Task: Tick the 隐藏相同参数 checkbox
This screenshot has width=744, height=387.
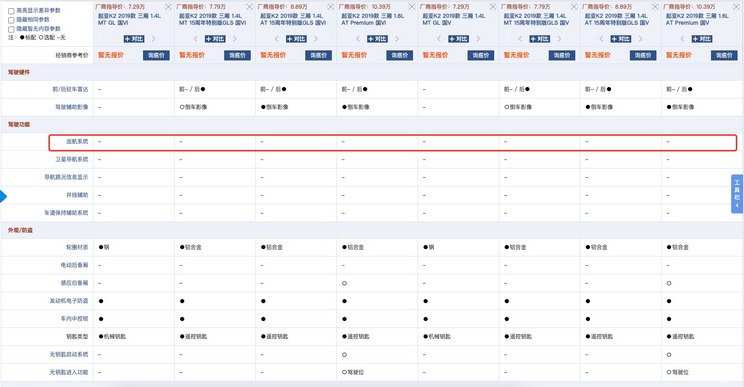Action: coord(11,20)
